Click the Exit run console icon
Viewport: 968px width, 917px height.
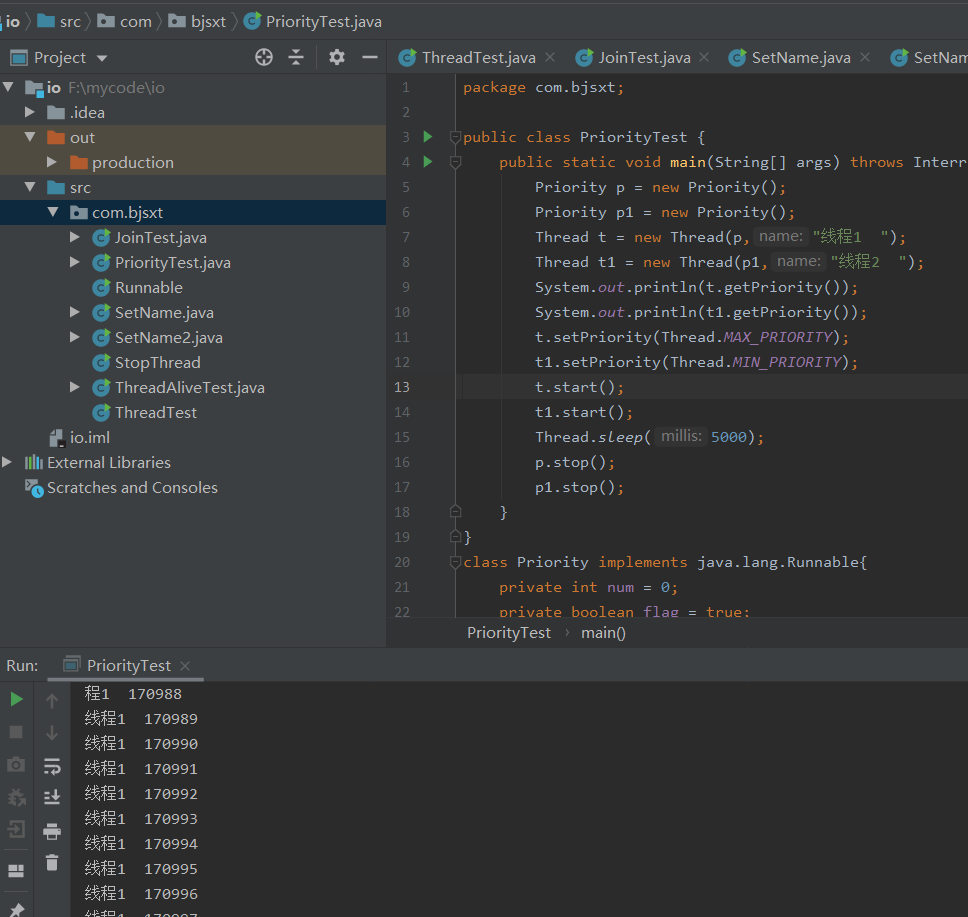coord(16,829)
